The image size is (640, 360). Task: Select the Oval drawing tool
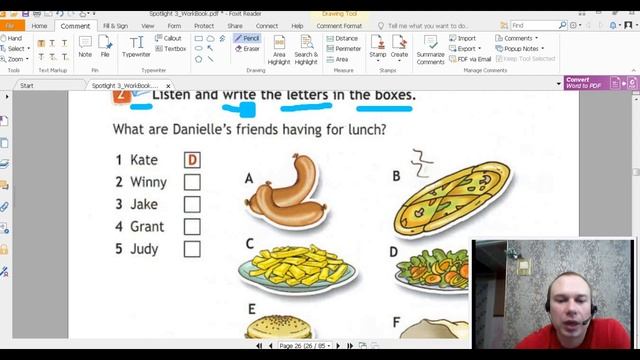point(198,49)
